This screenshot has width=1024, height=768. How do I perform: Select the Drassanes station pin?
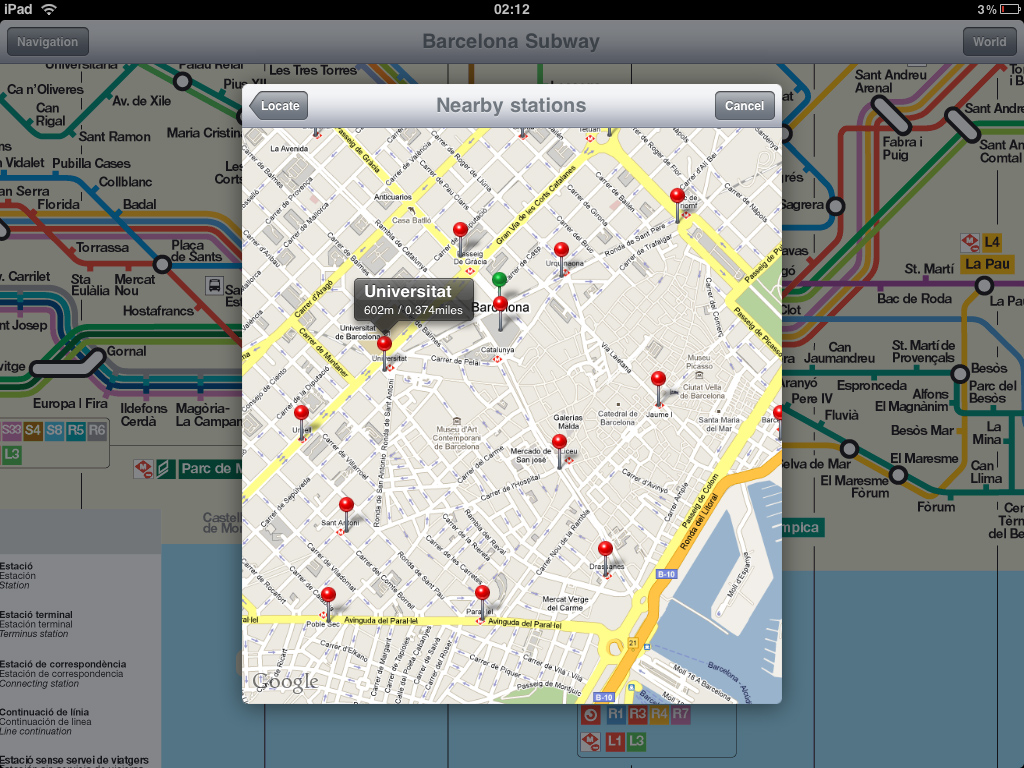point(605,550)
